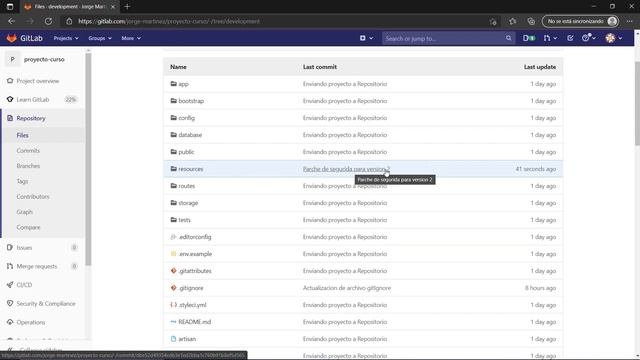Open the browser collections icon
Image resolution: width=640 pixels, height=360 pixels.
point(531,21)
